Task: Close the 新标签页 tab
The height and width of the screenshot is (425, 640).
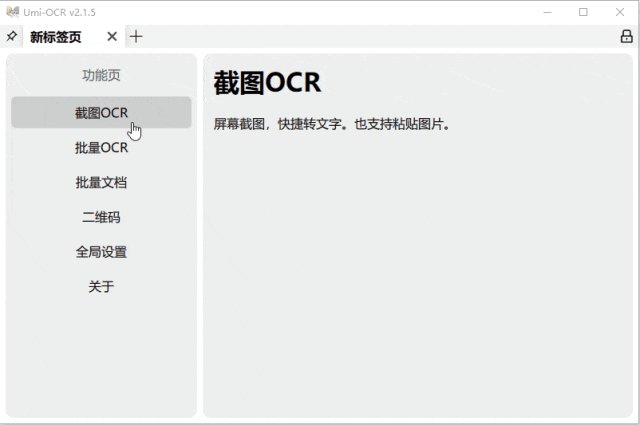Action: 112,37
